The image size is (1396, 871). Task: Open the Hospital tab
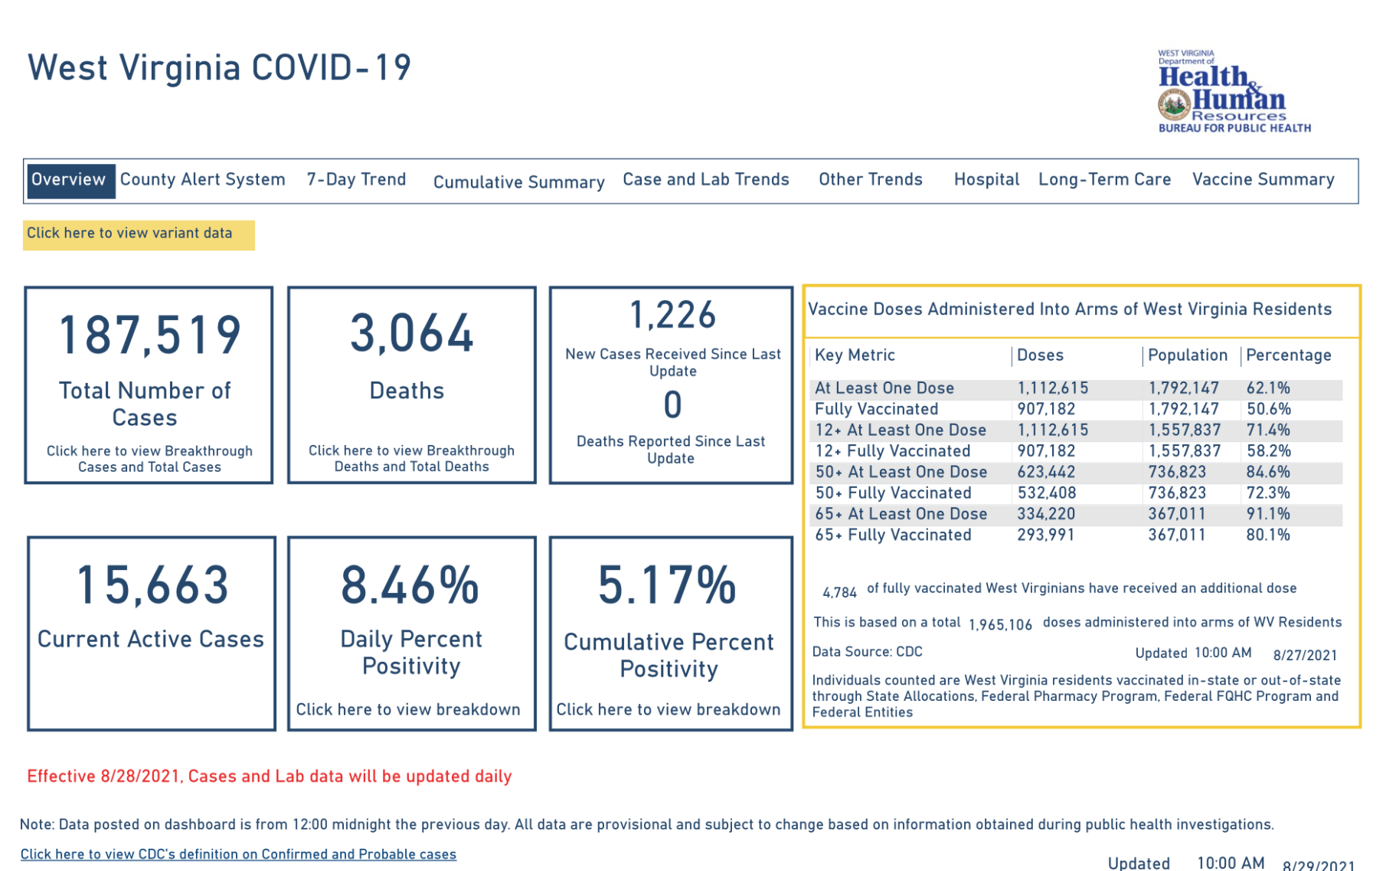coord(986,180)
